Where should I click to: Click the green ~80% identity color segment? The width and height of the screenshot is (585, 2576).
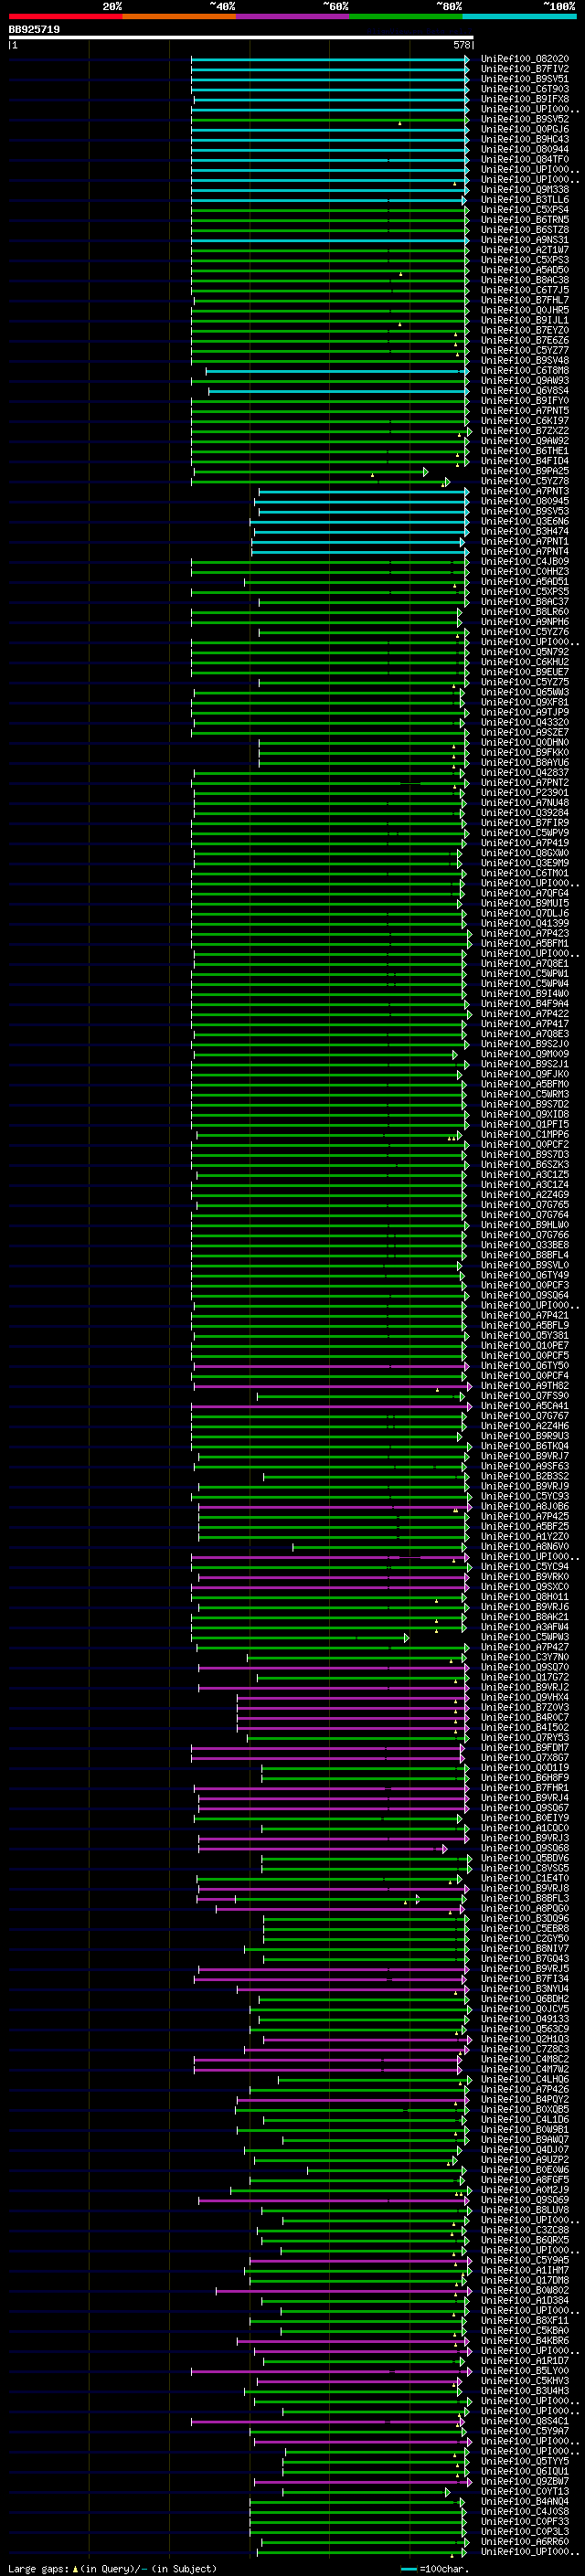point(406,17)
